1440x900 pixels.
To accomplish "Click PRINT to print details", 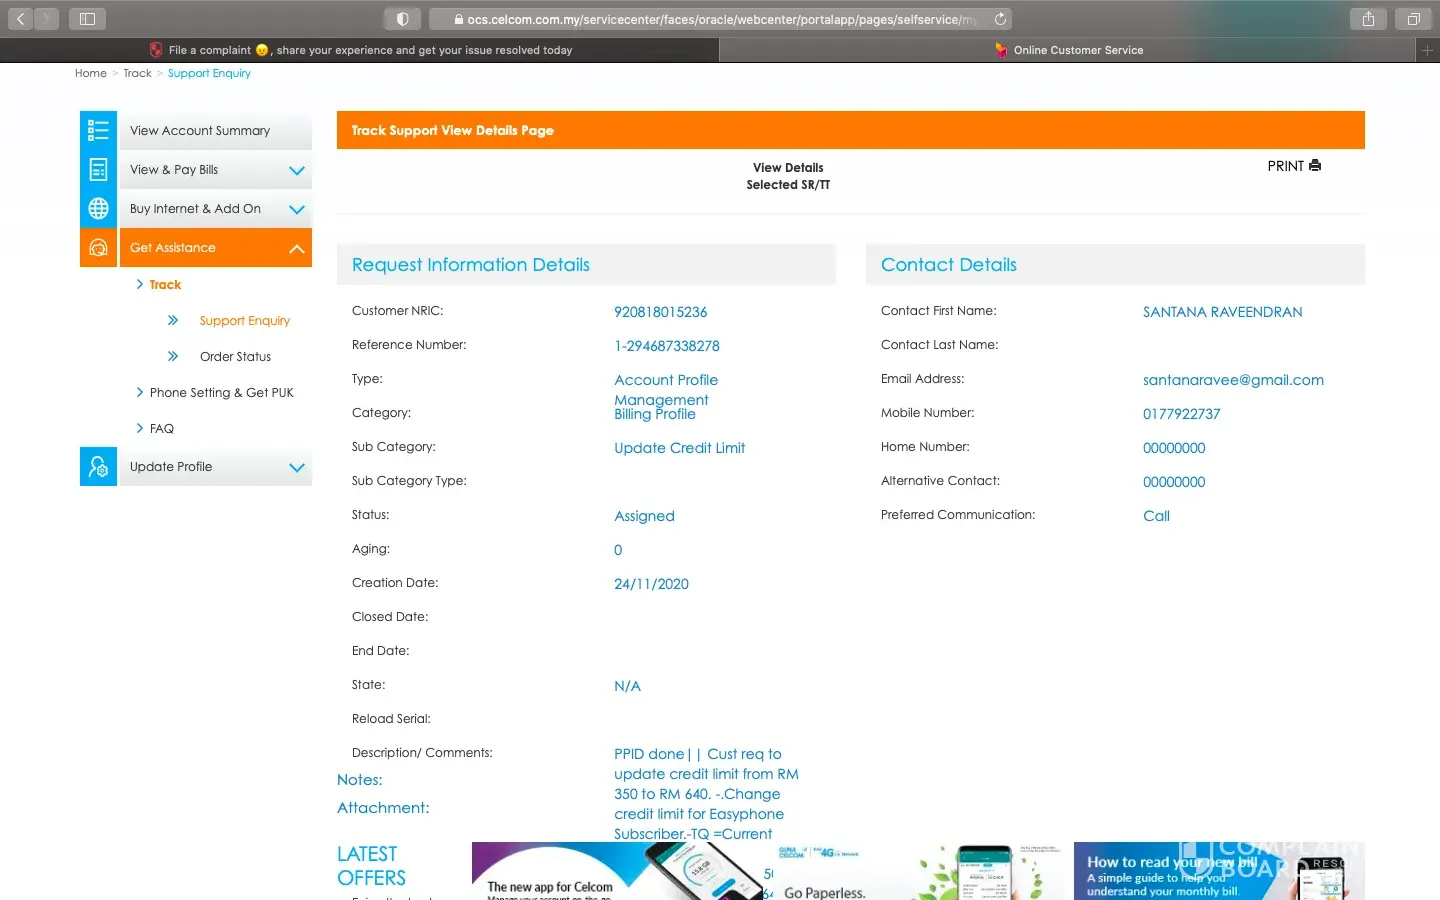I will point(1293,166).
